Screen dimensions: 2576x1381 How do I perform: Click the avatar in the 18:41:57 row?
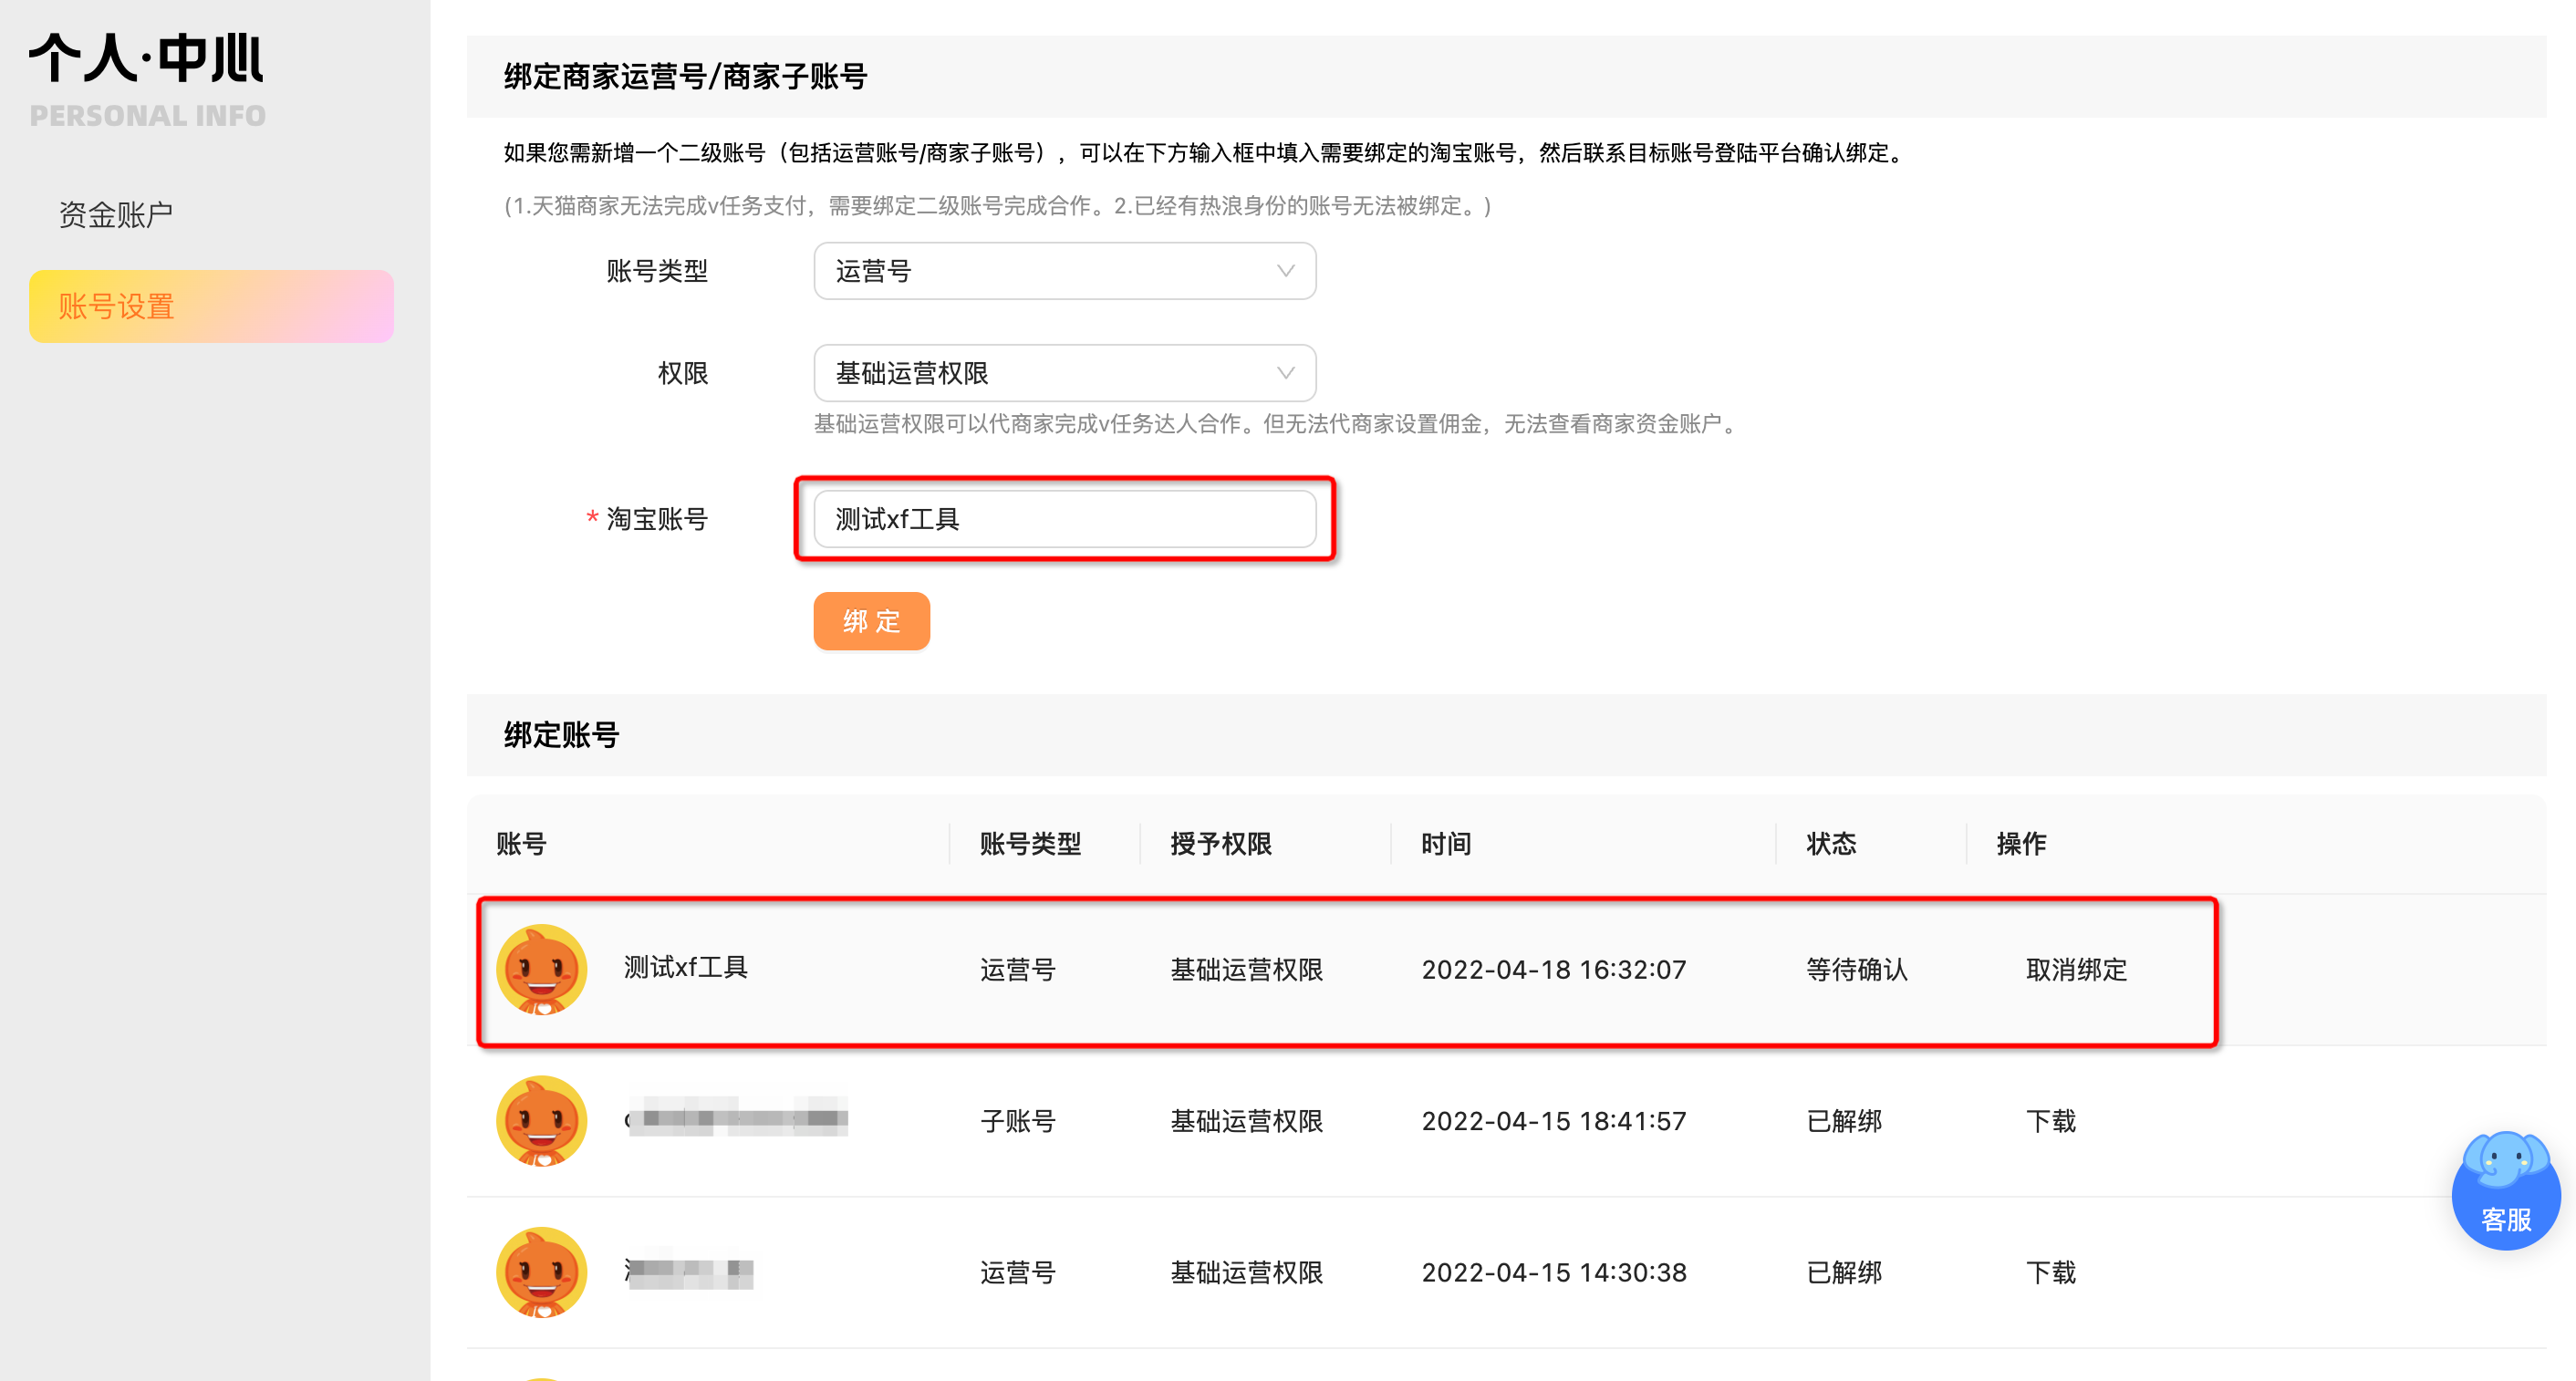[x=541, y=1121]
